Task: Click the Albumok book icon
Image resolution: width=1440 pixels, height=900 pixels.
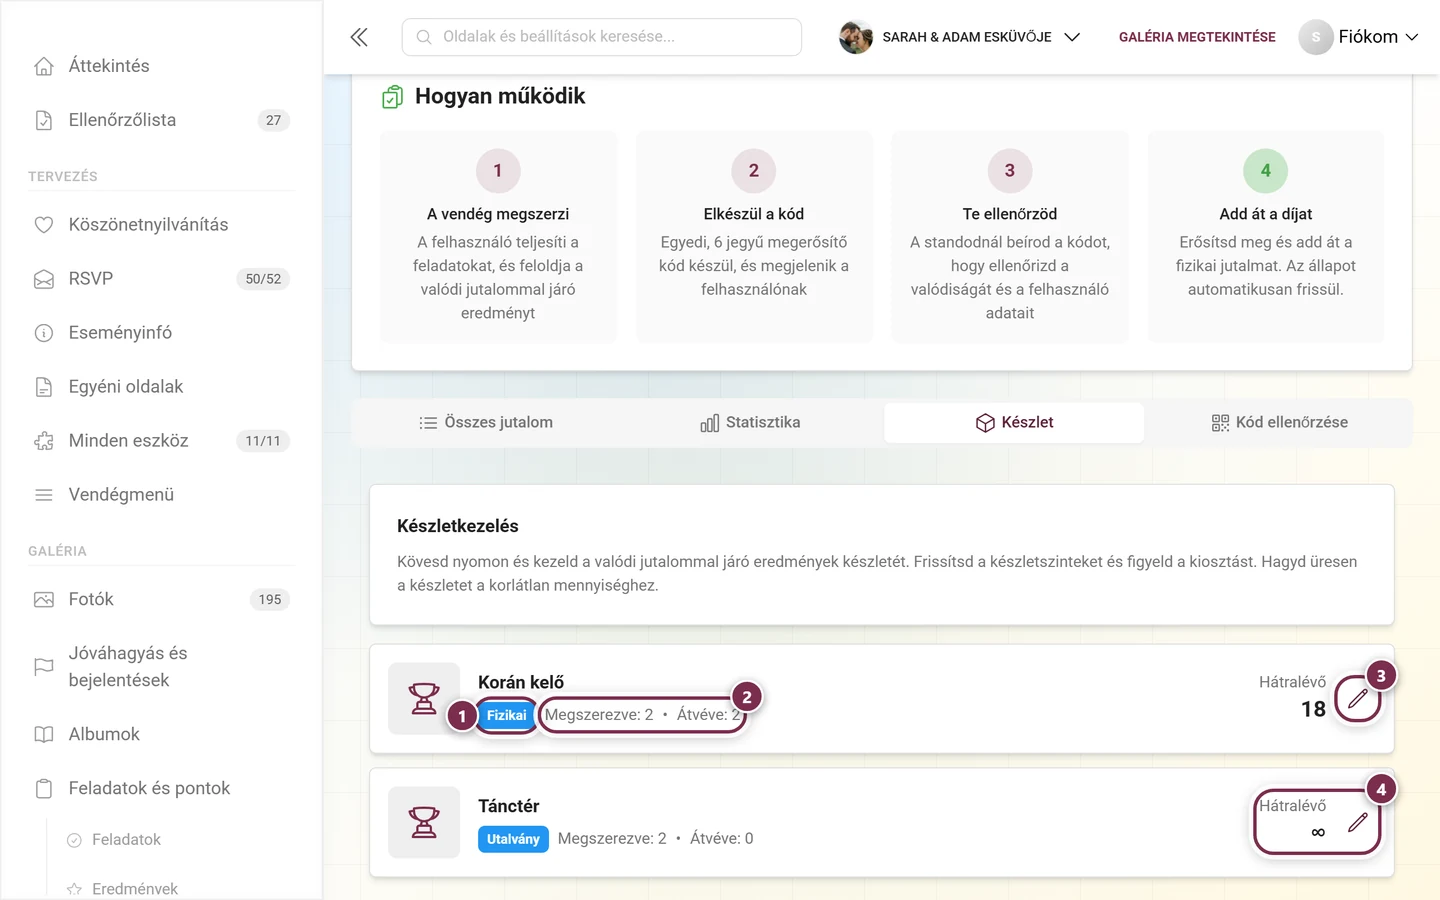Action: [44, 735]
